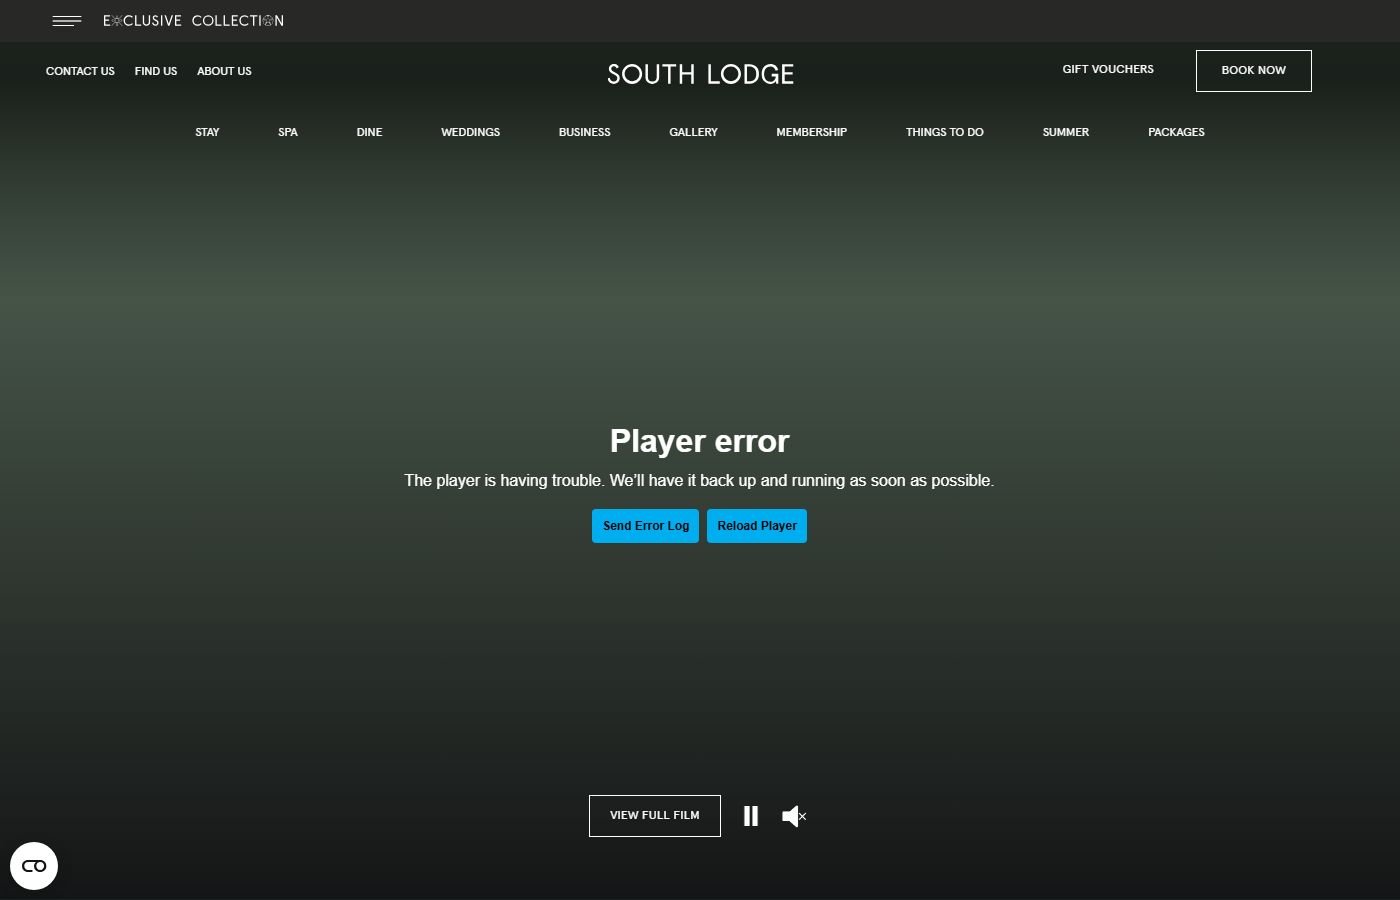Screen dimensions: 1400x900
Task: Go to Membership menu item
Action: pyautogui.click(x=811, y=132)
